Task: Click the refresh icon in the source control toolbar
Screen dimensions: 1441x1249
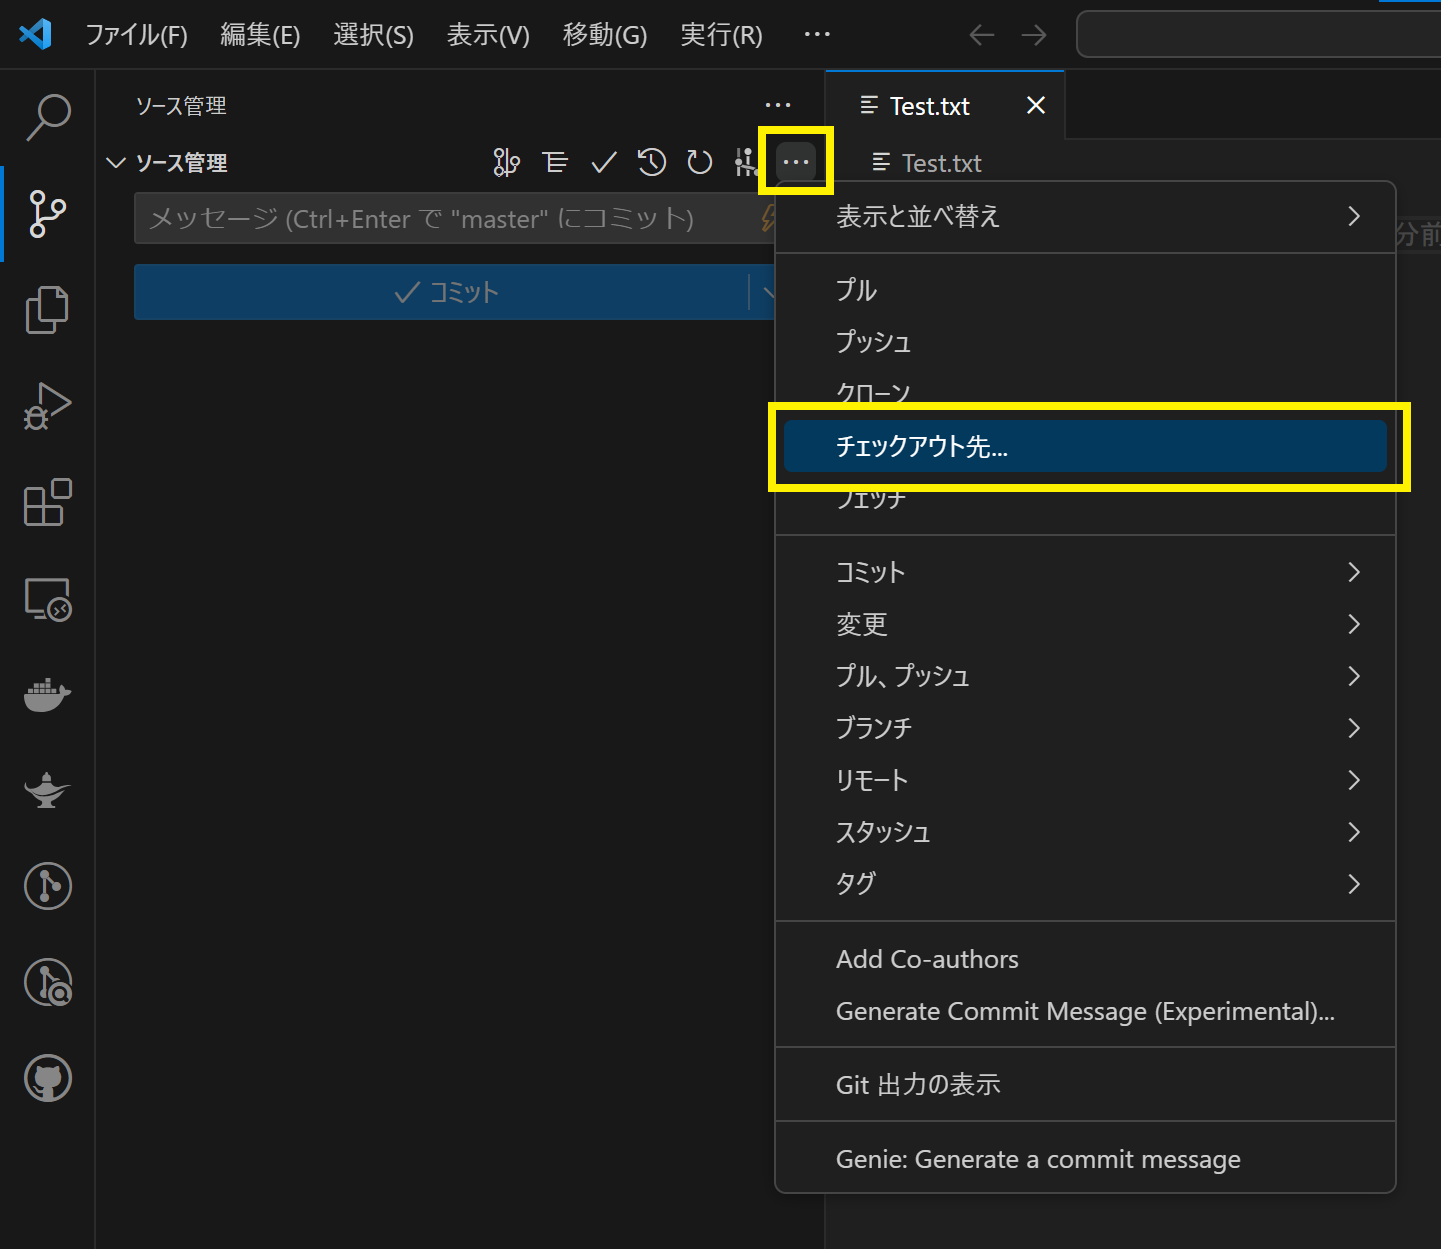Action: click(x=700, y=162)
